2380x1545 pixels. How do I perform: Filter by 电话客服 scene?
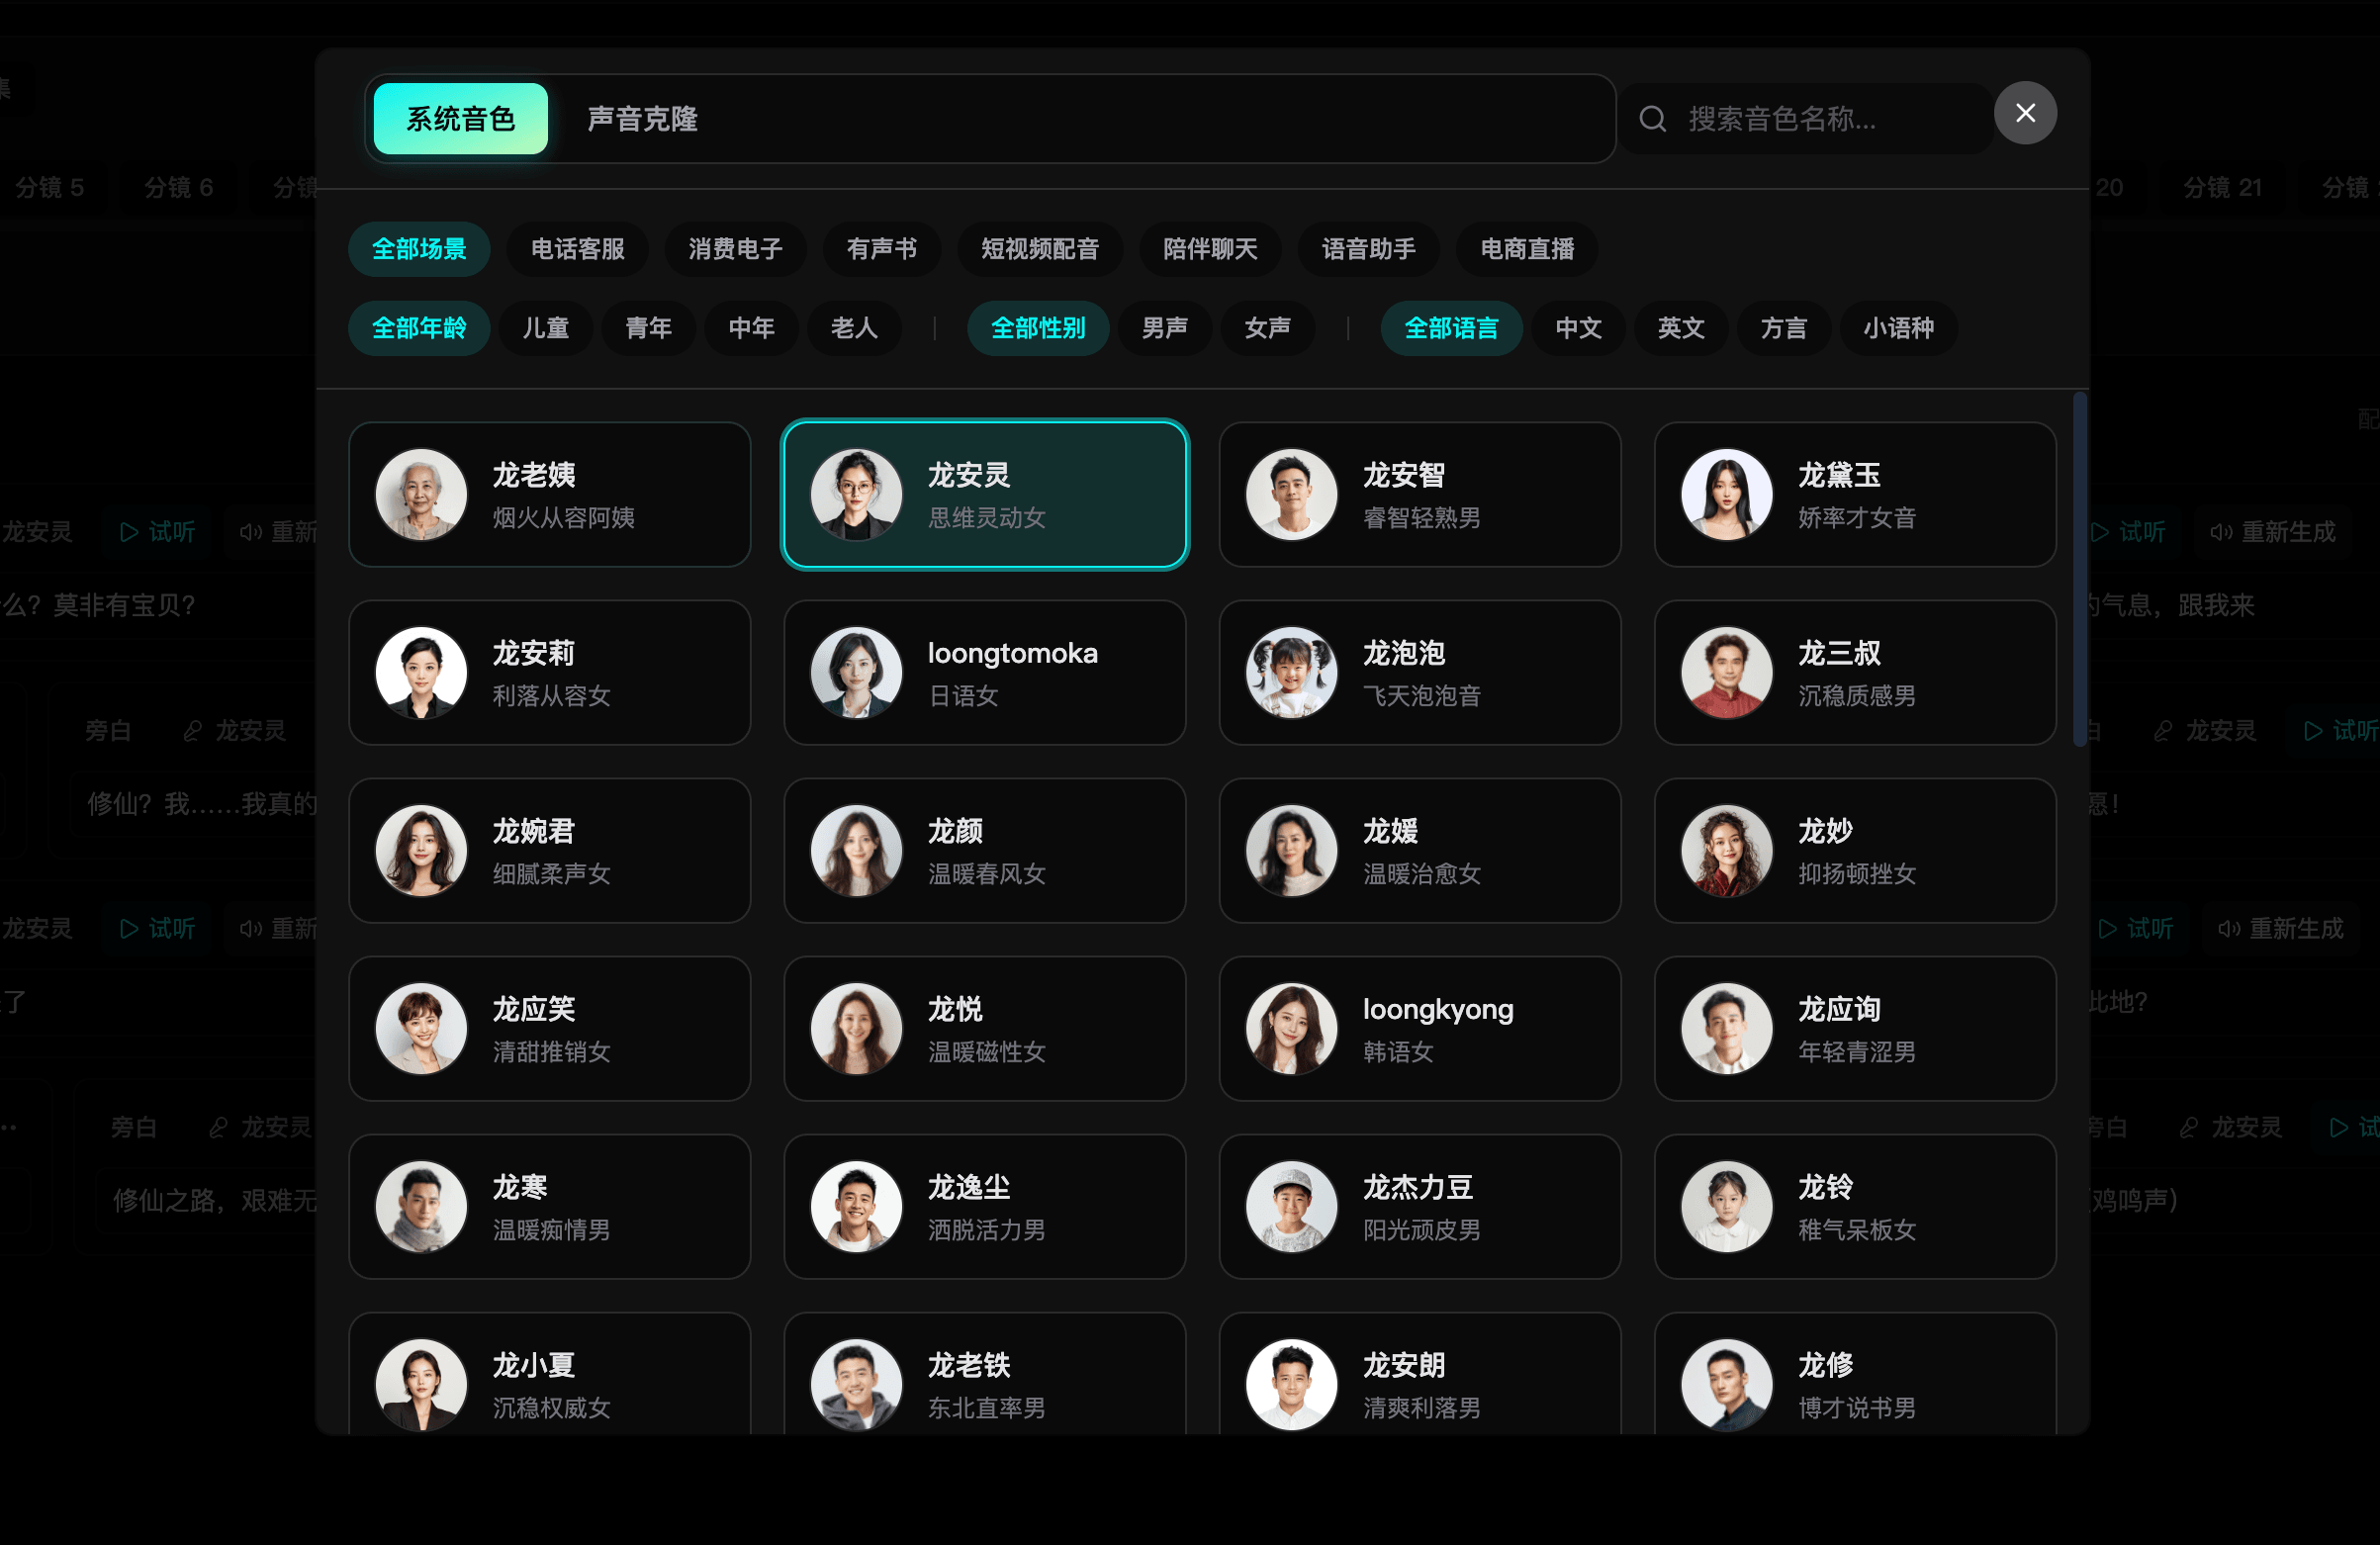(x=577, y=249)
